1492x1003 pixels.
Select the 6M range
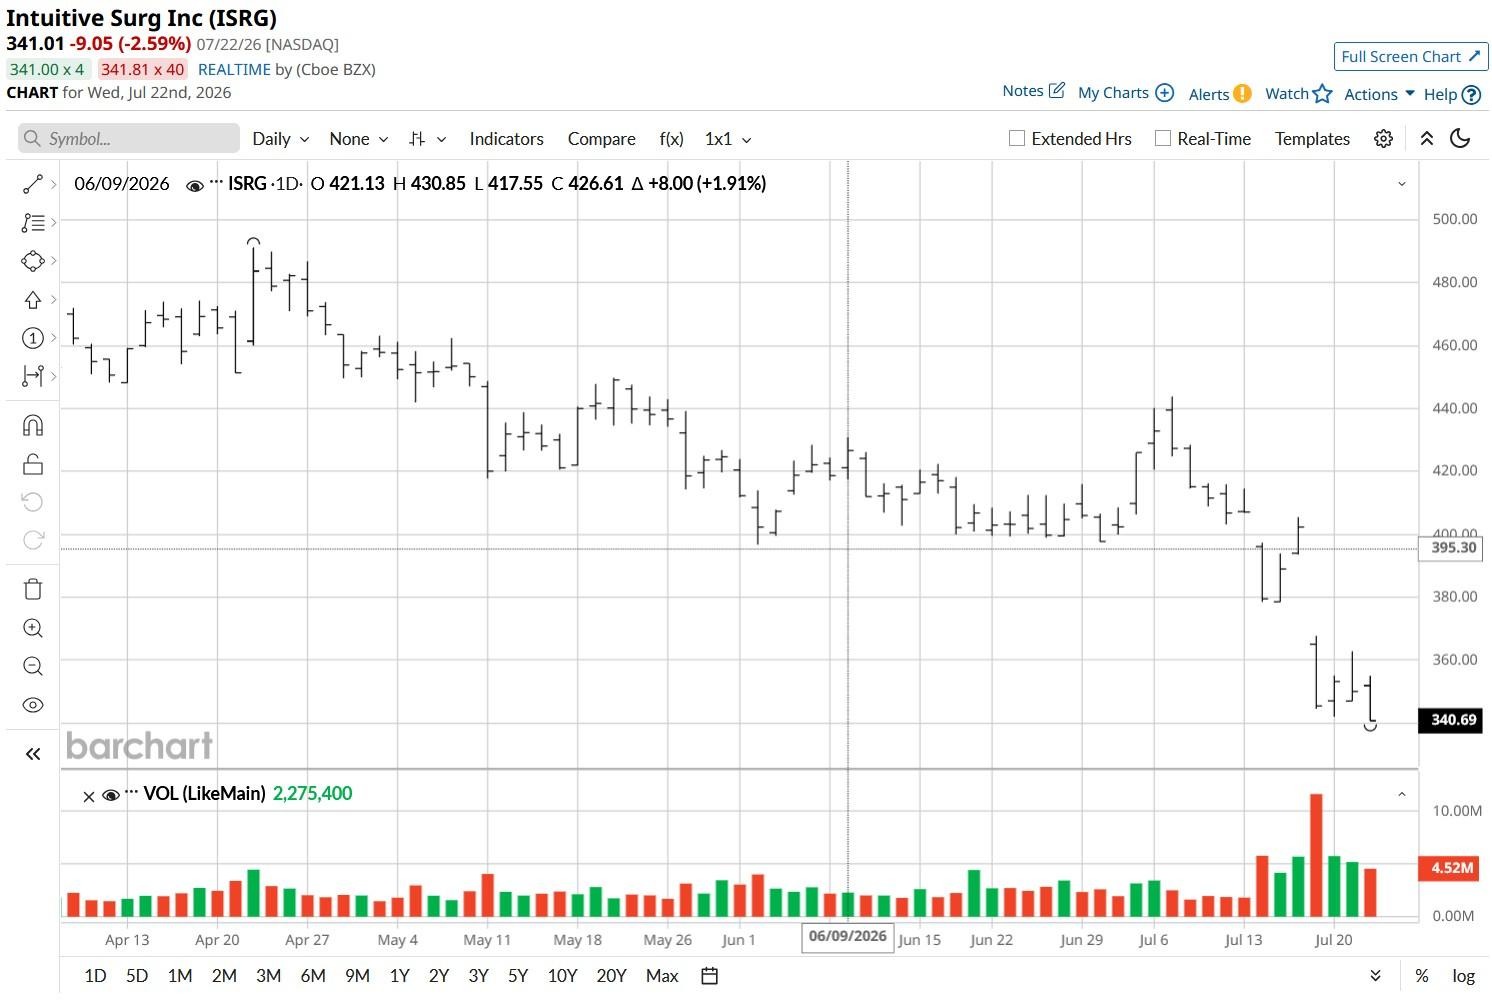pos(313,976)
